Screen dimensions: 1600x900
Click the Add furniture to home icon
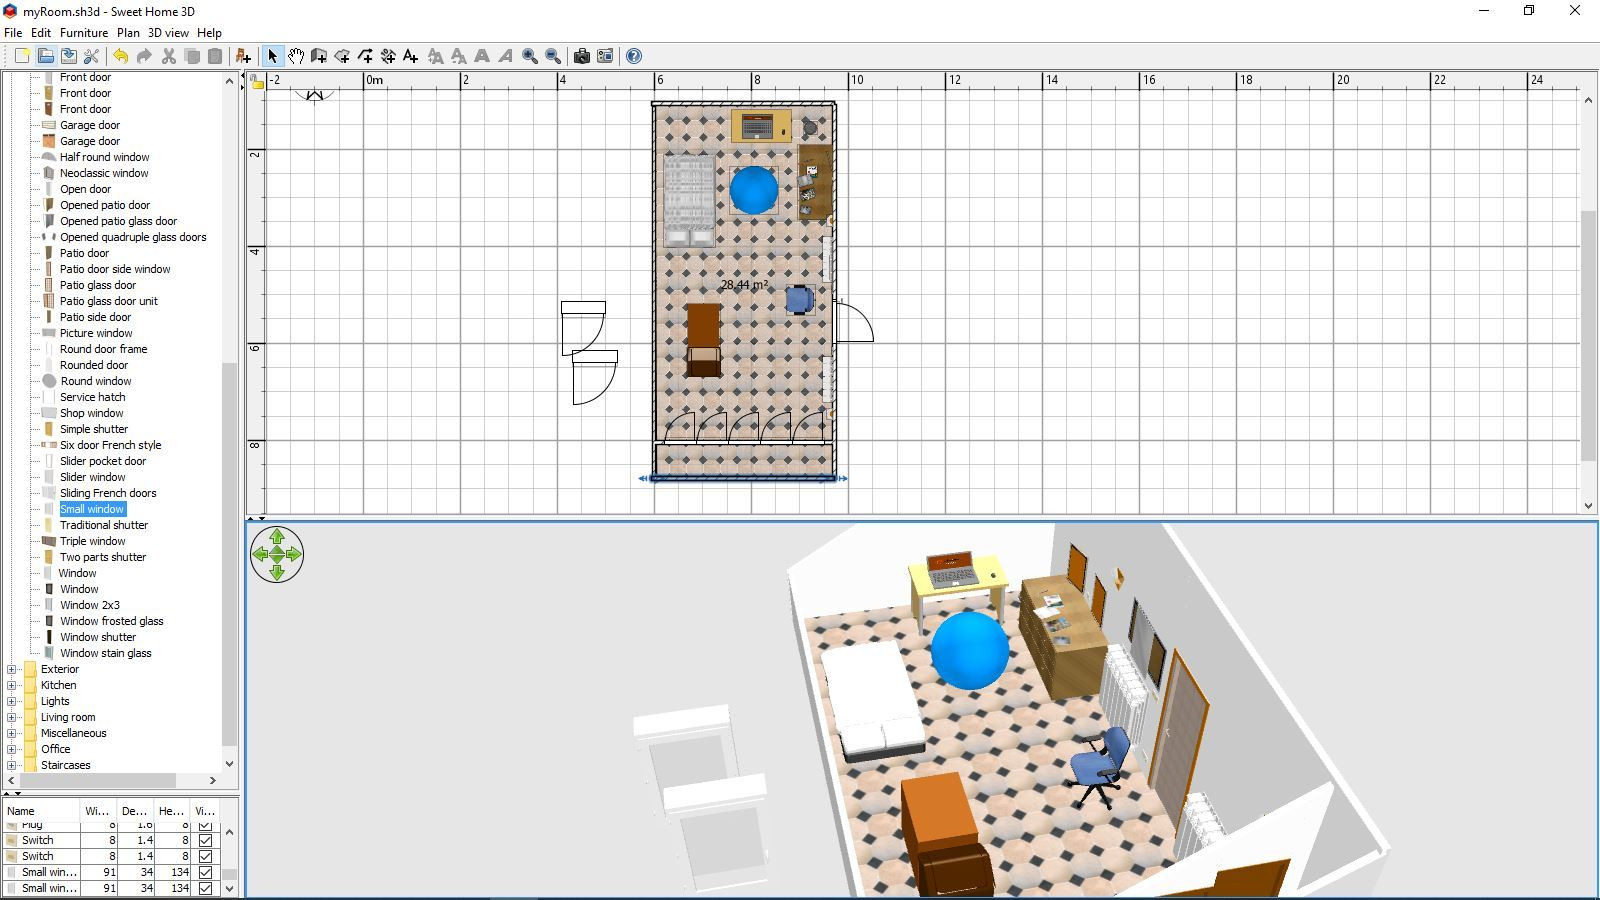(x=243, y=56)
